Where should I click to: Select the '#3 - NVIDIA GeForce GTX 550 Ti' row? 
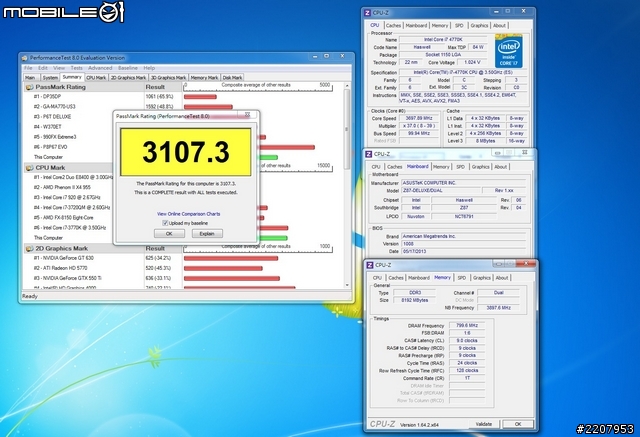[x=67, y=278]
